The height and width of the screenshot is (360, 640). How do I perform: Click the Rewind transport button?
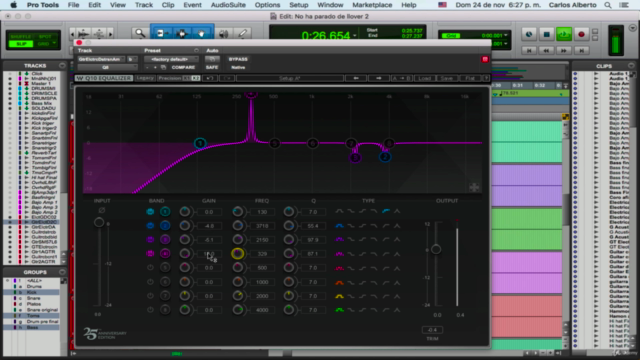pyautogui.click(x=547, y=50)
